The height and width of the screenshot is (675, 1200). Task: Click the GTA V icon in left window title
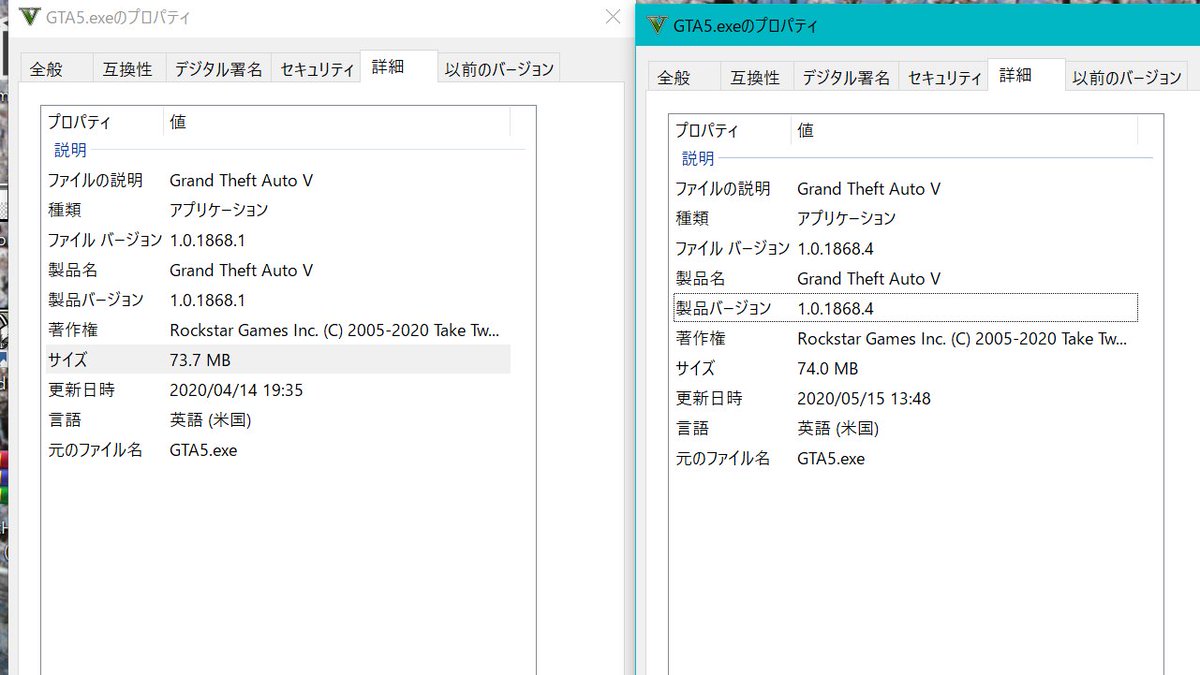click(30, 17)
